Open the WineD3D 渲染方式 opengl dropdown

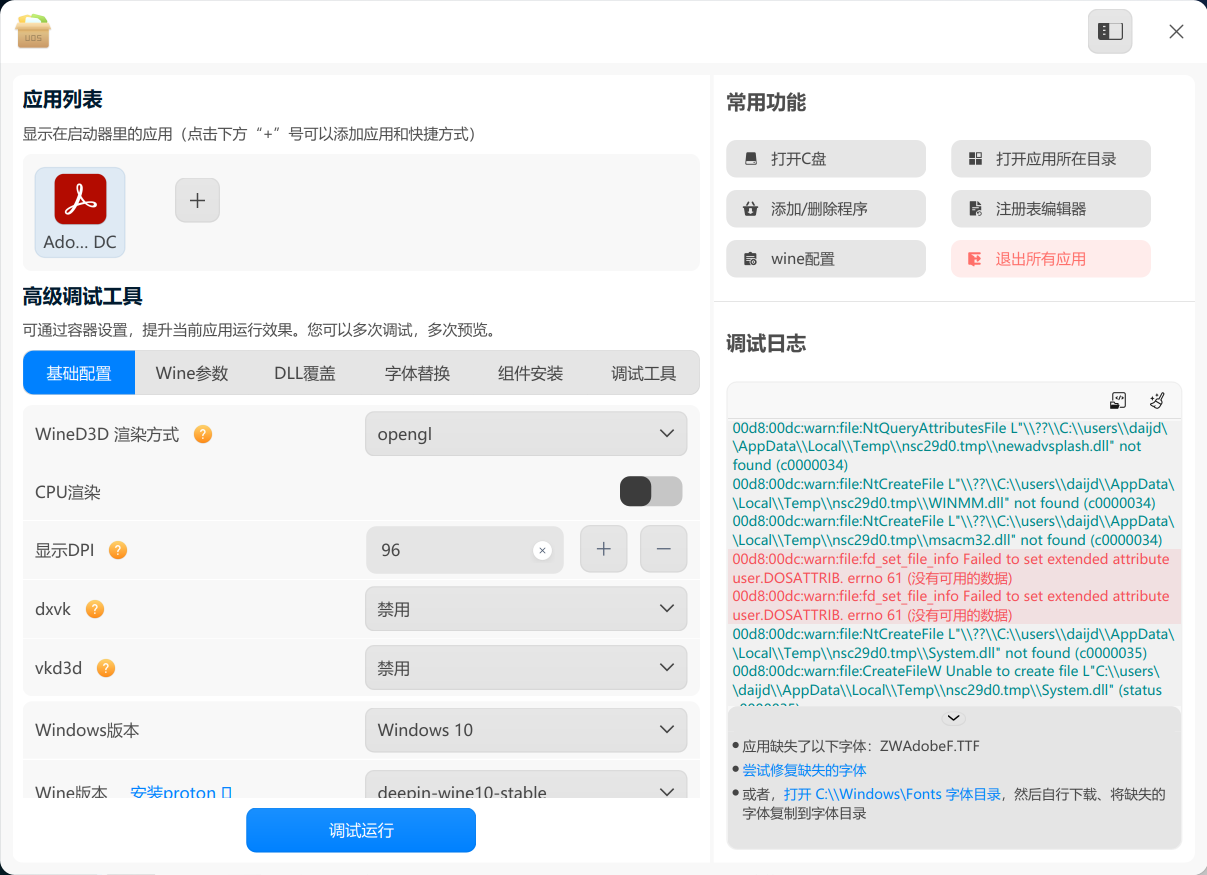(526, 434)
